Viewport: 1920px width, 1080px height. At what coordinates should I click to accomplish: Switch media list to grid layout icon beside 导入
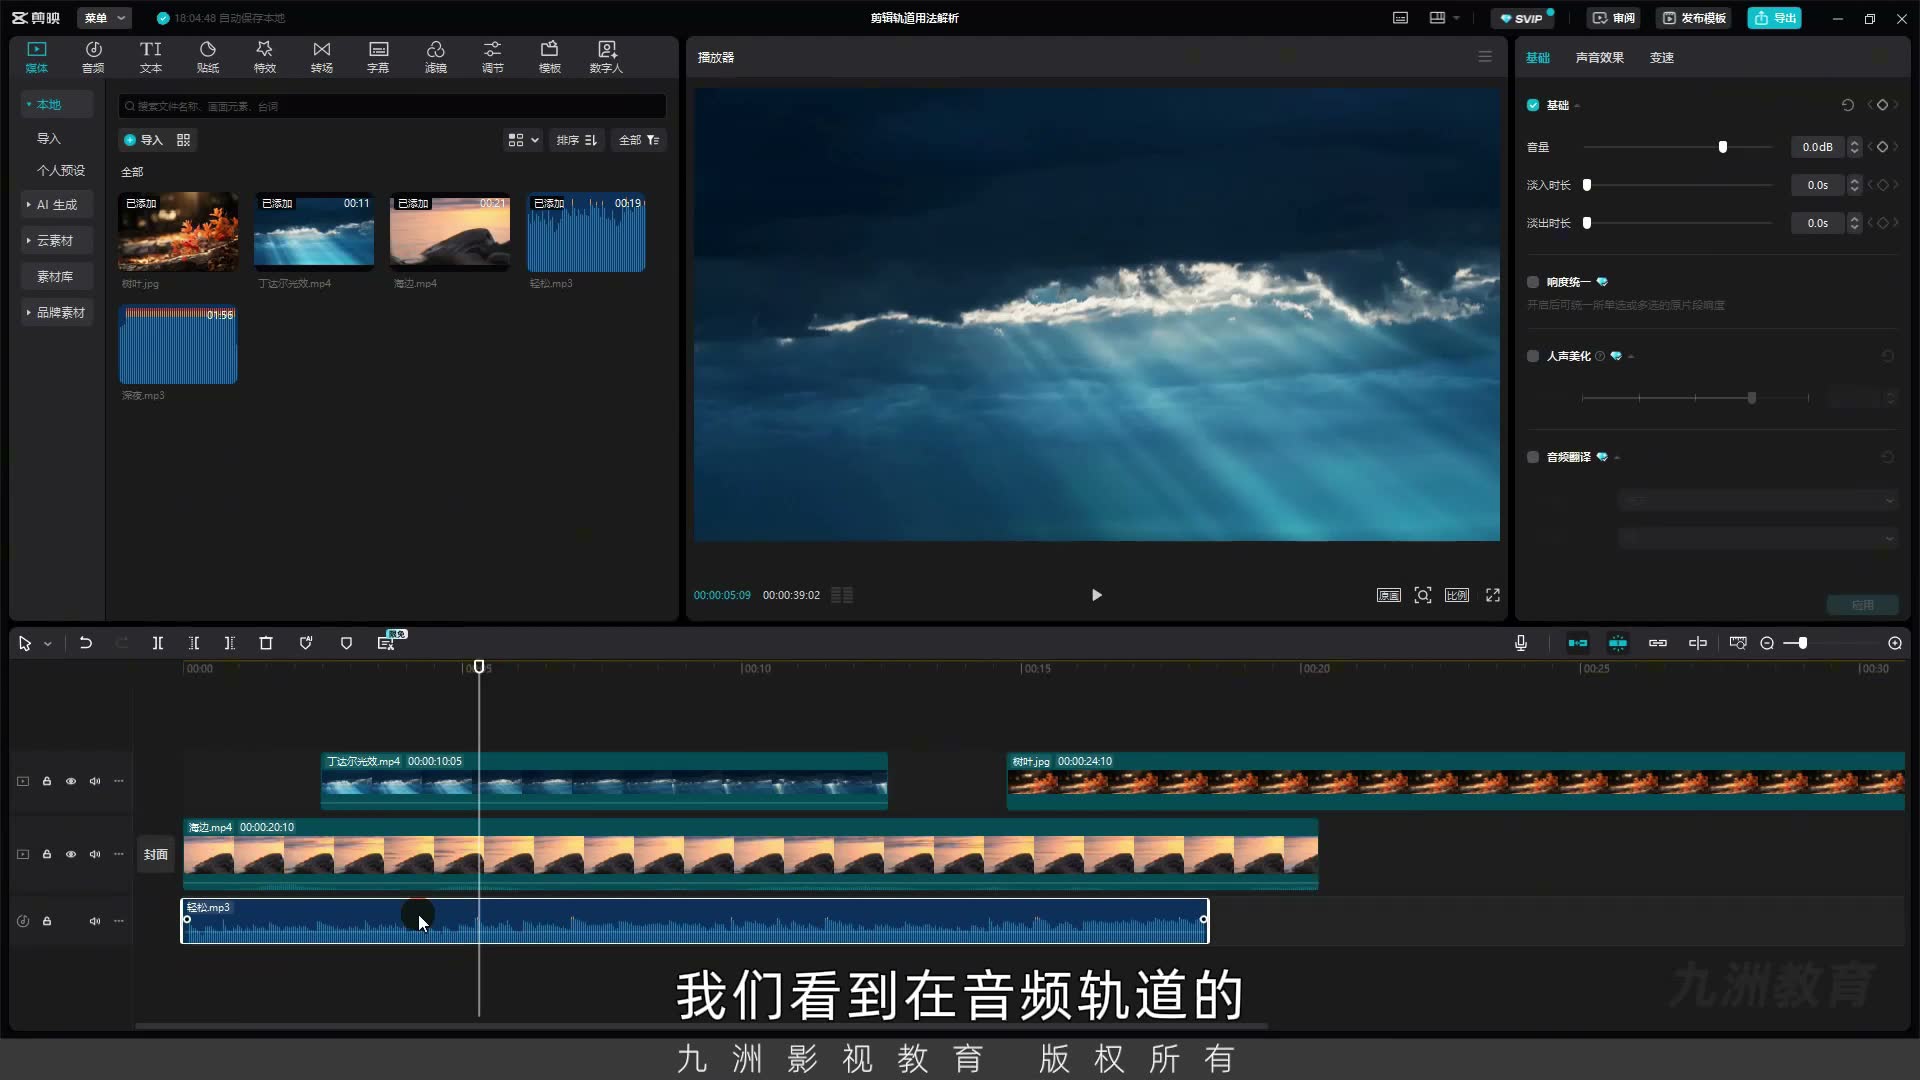[x=183, y=140]
